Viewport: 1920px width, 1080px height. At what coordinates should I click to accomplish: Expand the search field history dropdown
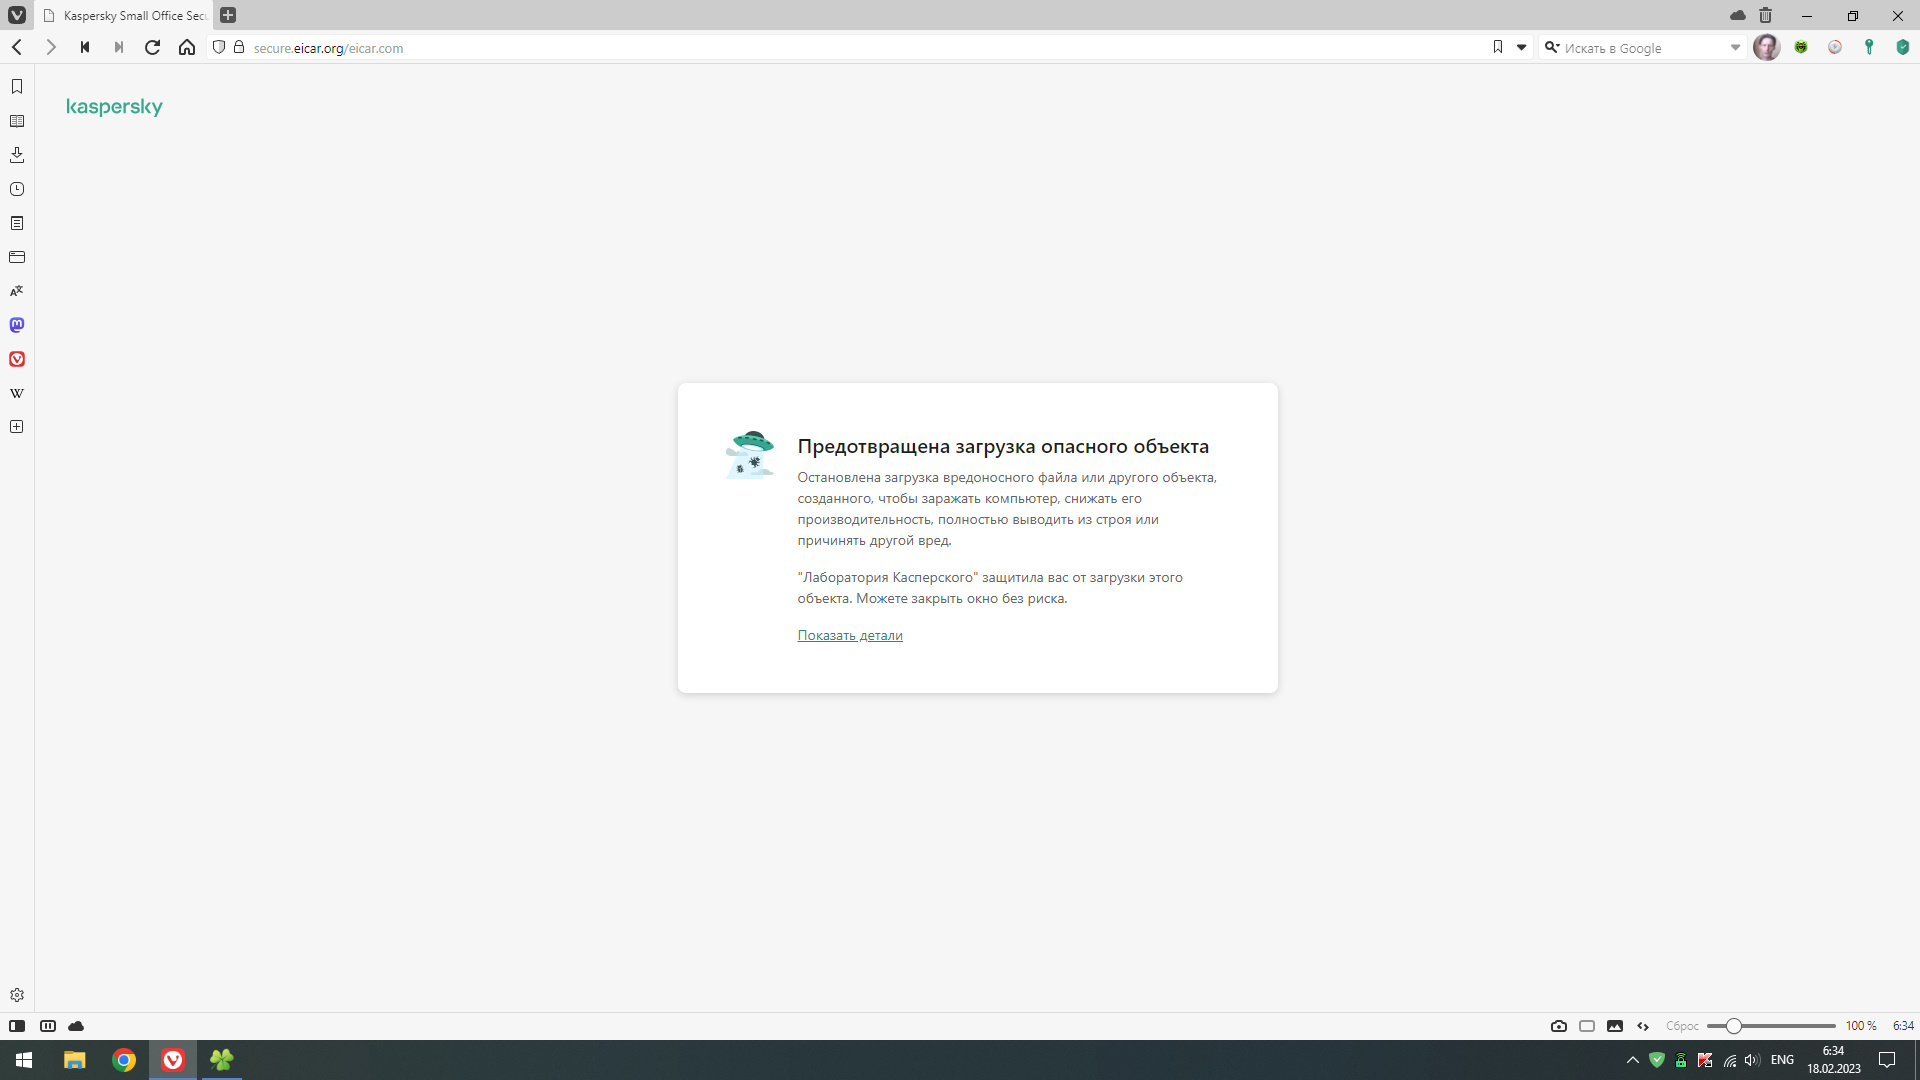point(1736,47)
